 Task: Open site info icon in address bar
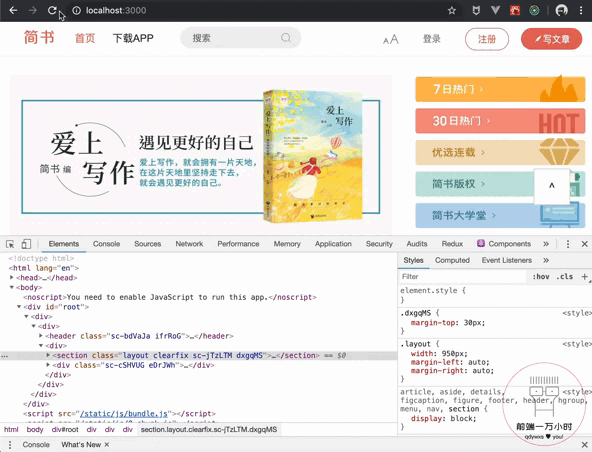tap(77, 11)
